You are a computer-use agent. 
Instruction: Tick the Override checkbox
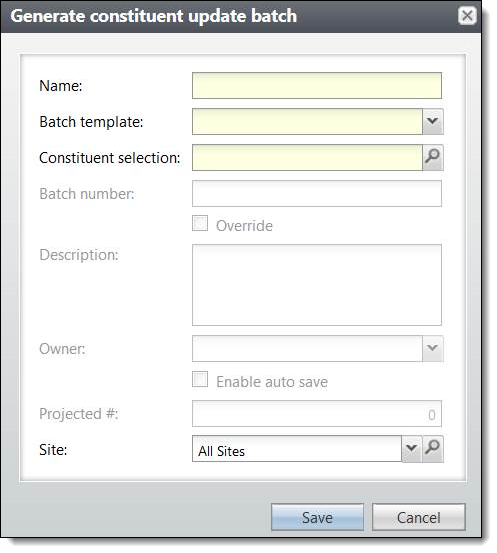[200, 223]
